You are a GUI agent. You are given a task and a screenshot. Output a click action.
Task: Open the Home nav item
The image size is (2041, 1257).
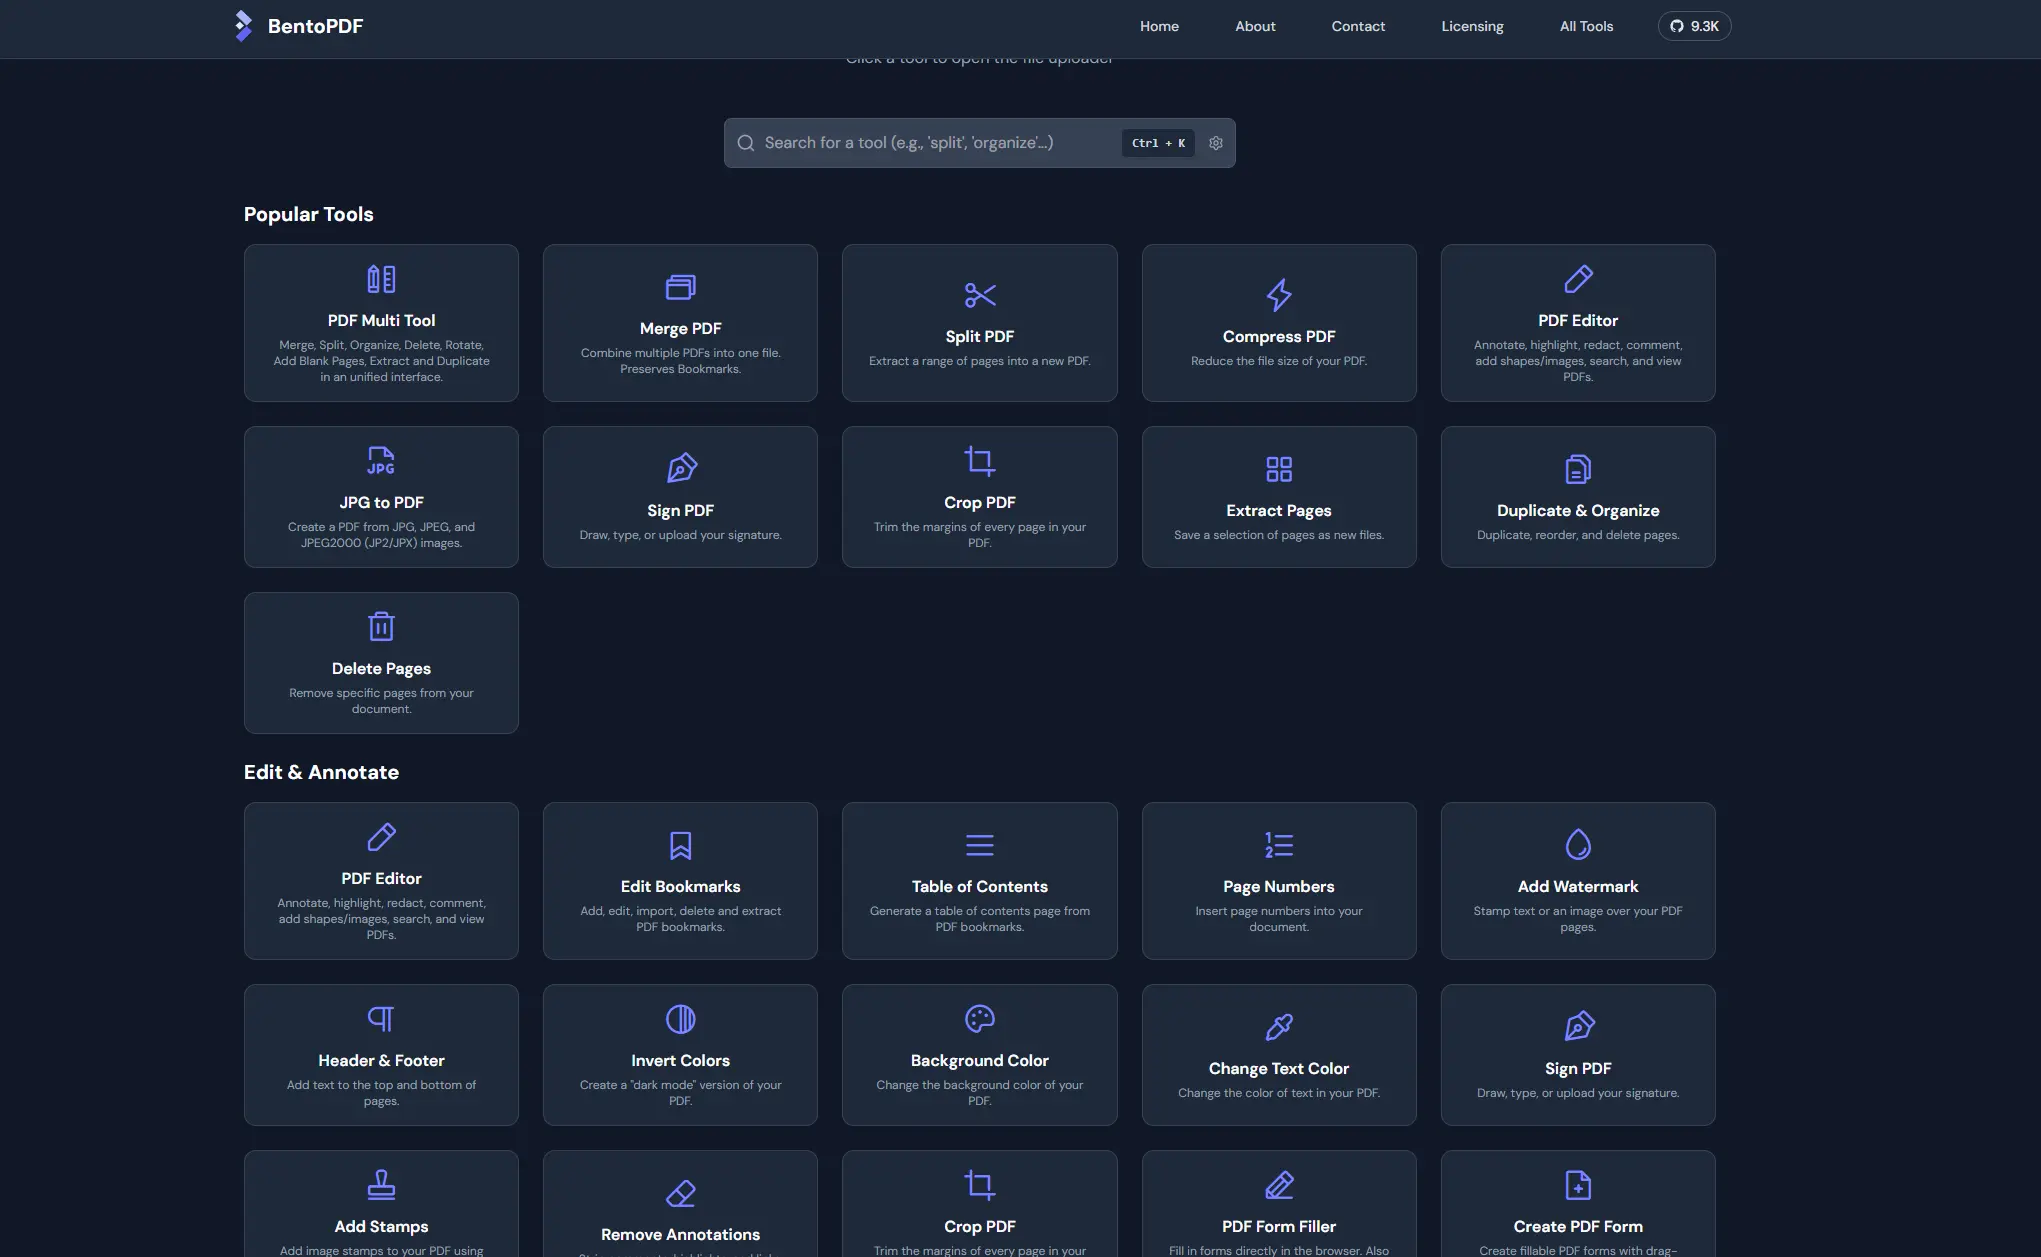(1159, 26)
